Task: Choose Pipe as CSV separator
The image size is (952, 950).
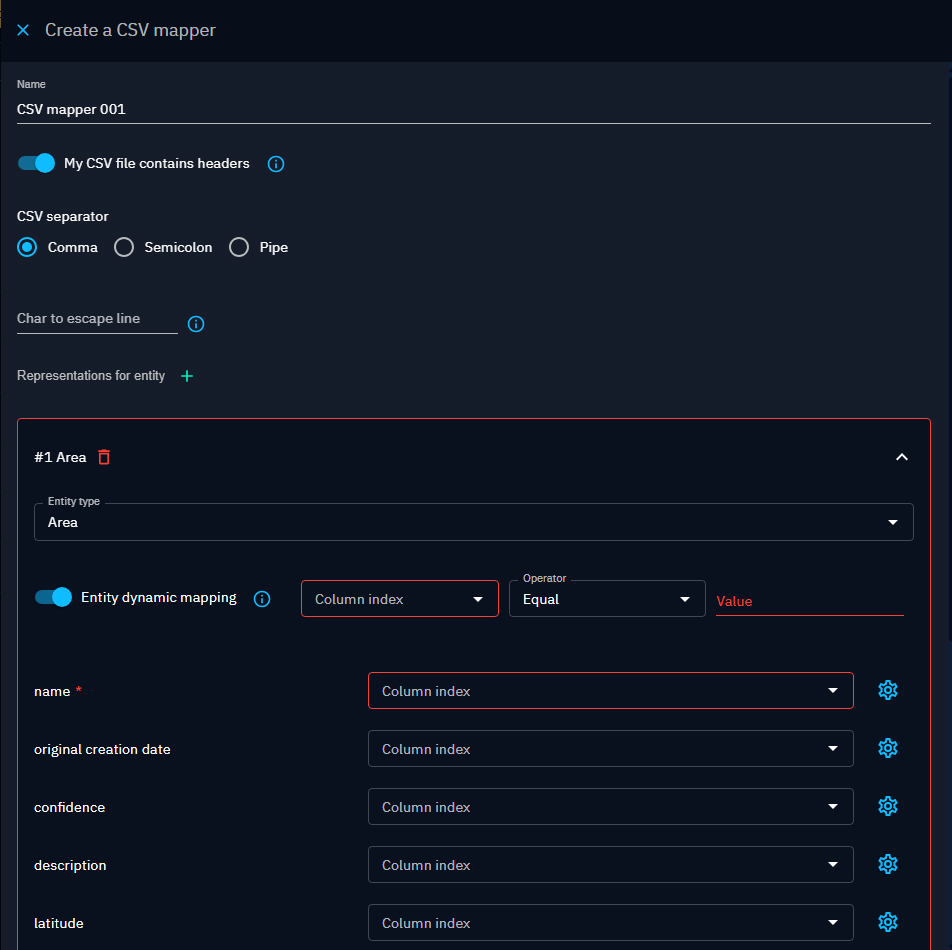Action: (239, 247)
